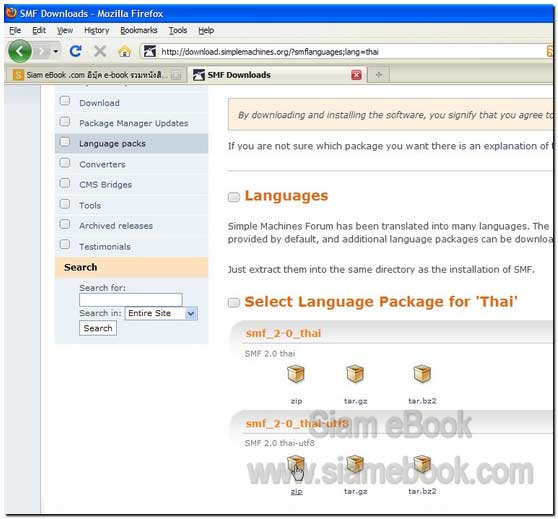The width and height of the screenshot is (558, 519).
Task: Click the green Back navigation button
Action: point(19,52)
